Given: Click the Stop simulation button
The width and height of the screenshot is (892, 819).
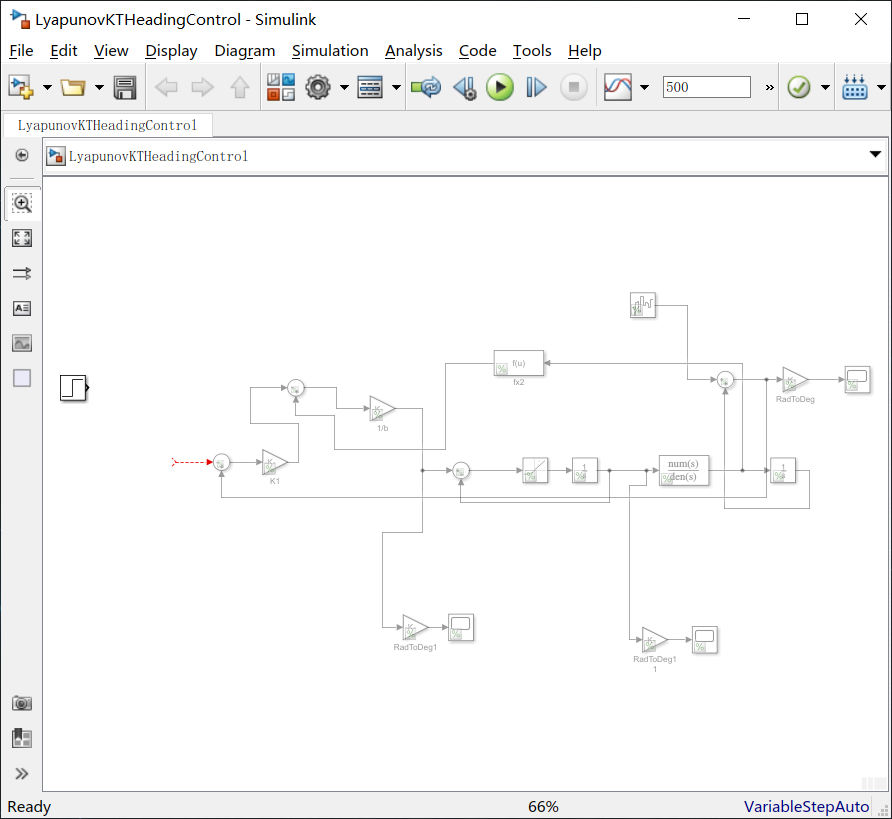Looking at the screenshot, I should (573, 88).
